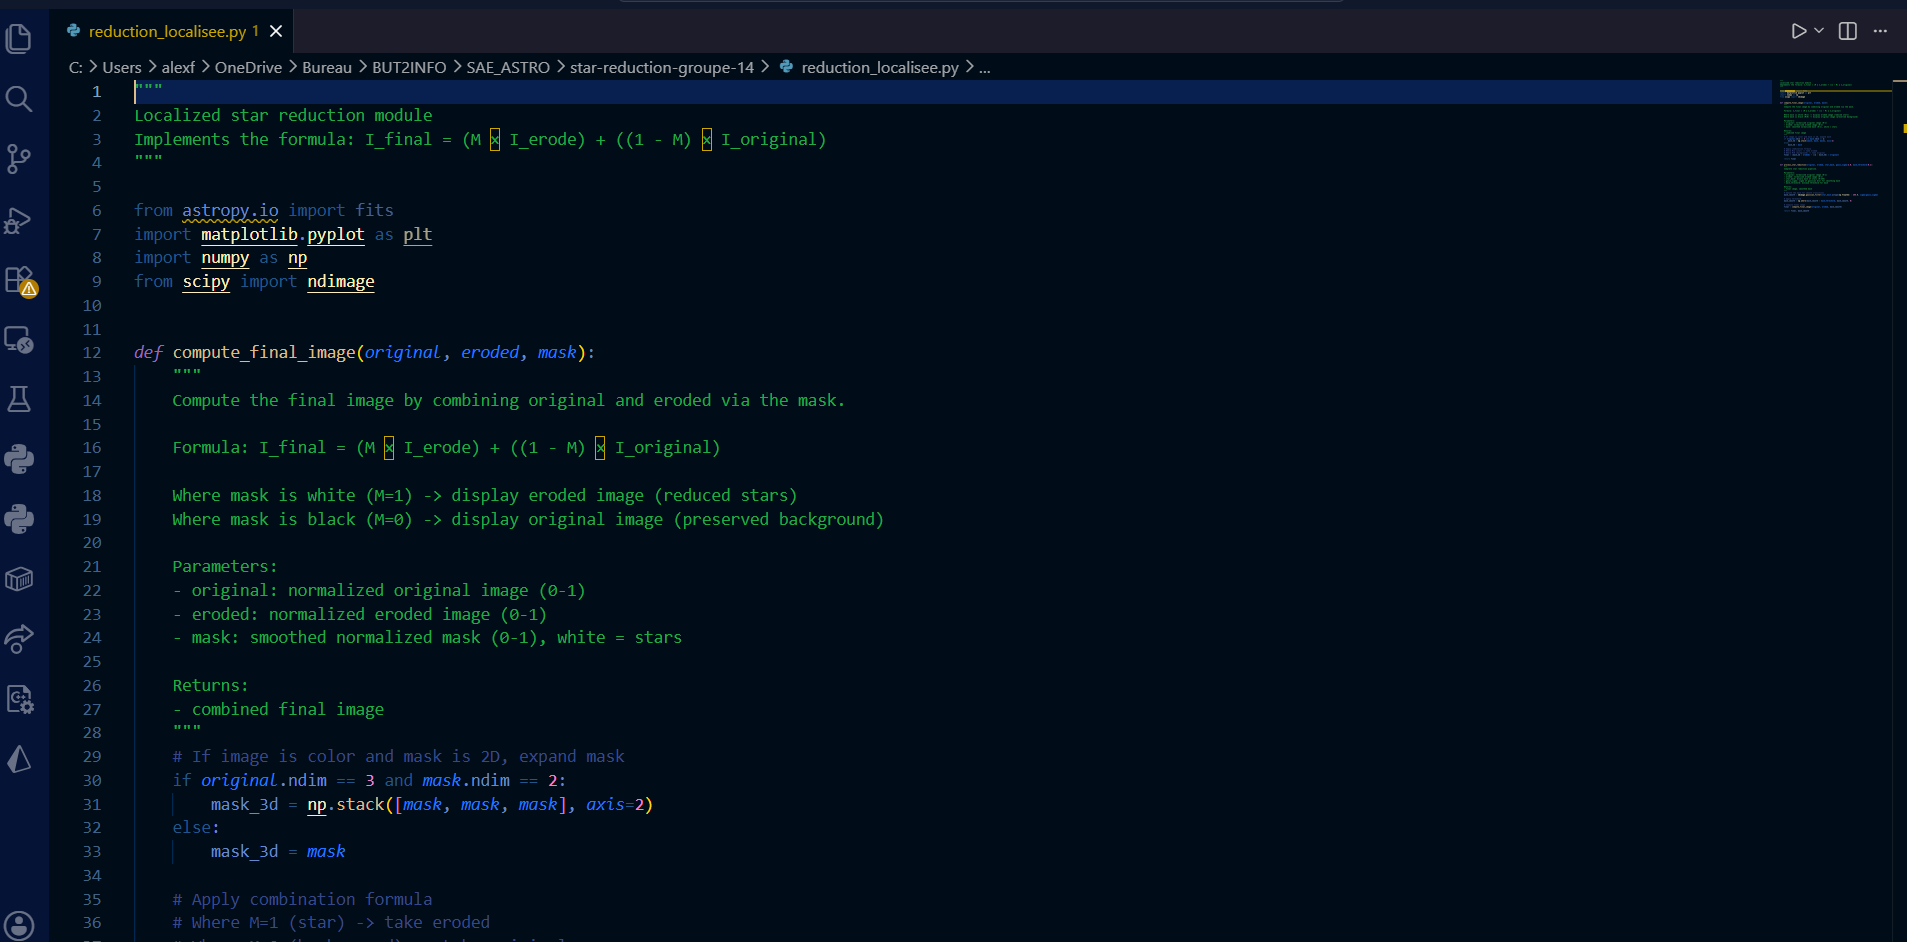Open Extensions view with warning badge
1907x942 pixels.
(19, 280)
